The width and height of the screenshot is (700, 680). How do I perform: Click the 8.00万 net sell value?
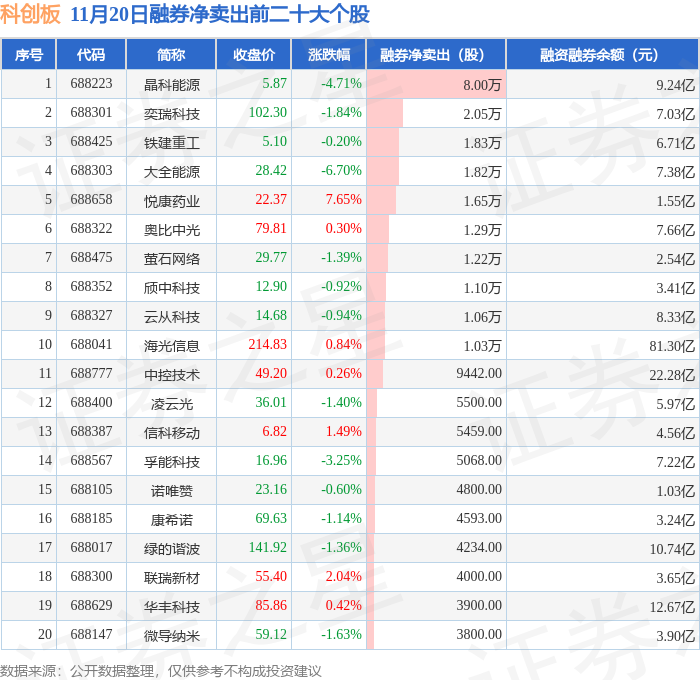[482, 84]
